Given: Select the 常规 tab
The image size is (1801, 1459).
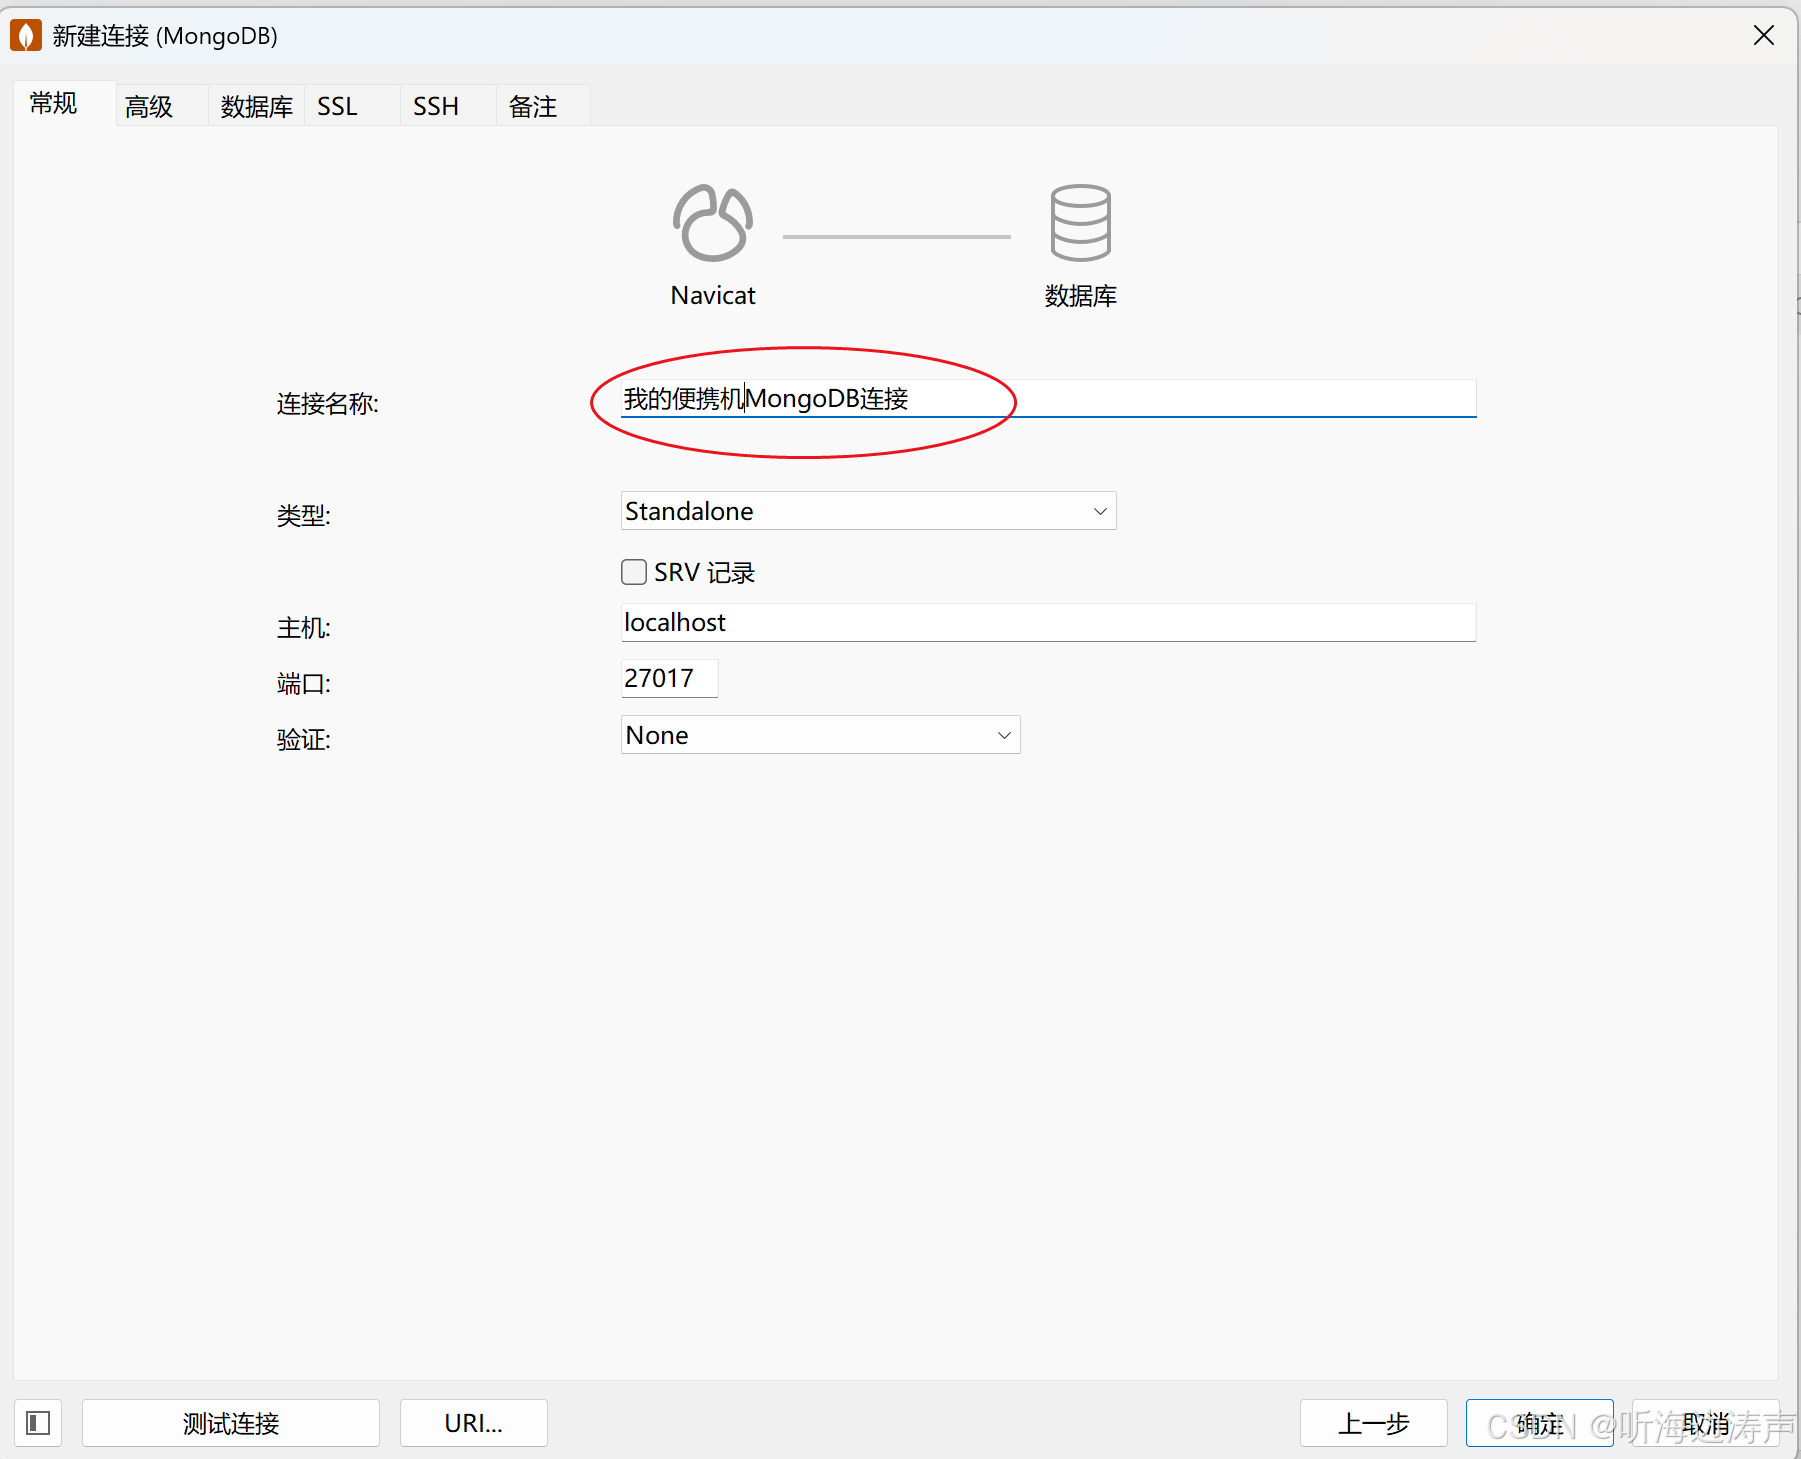Looking at the screenshot, I should pyautogui.click(x=52, y=103).
